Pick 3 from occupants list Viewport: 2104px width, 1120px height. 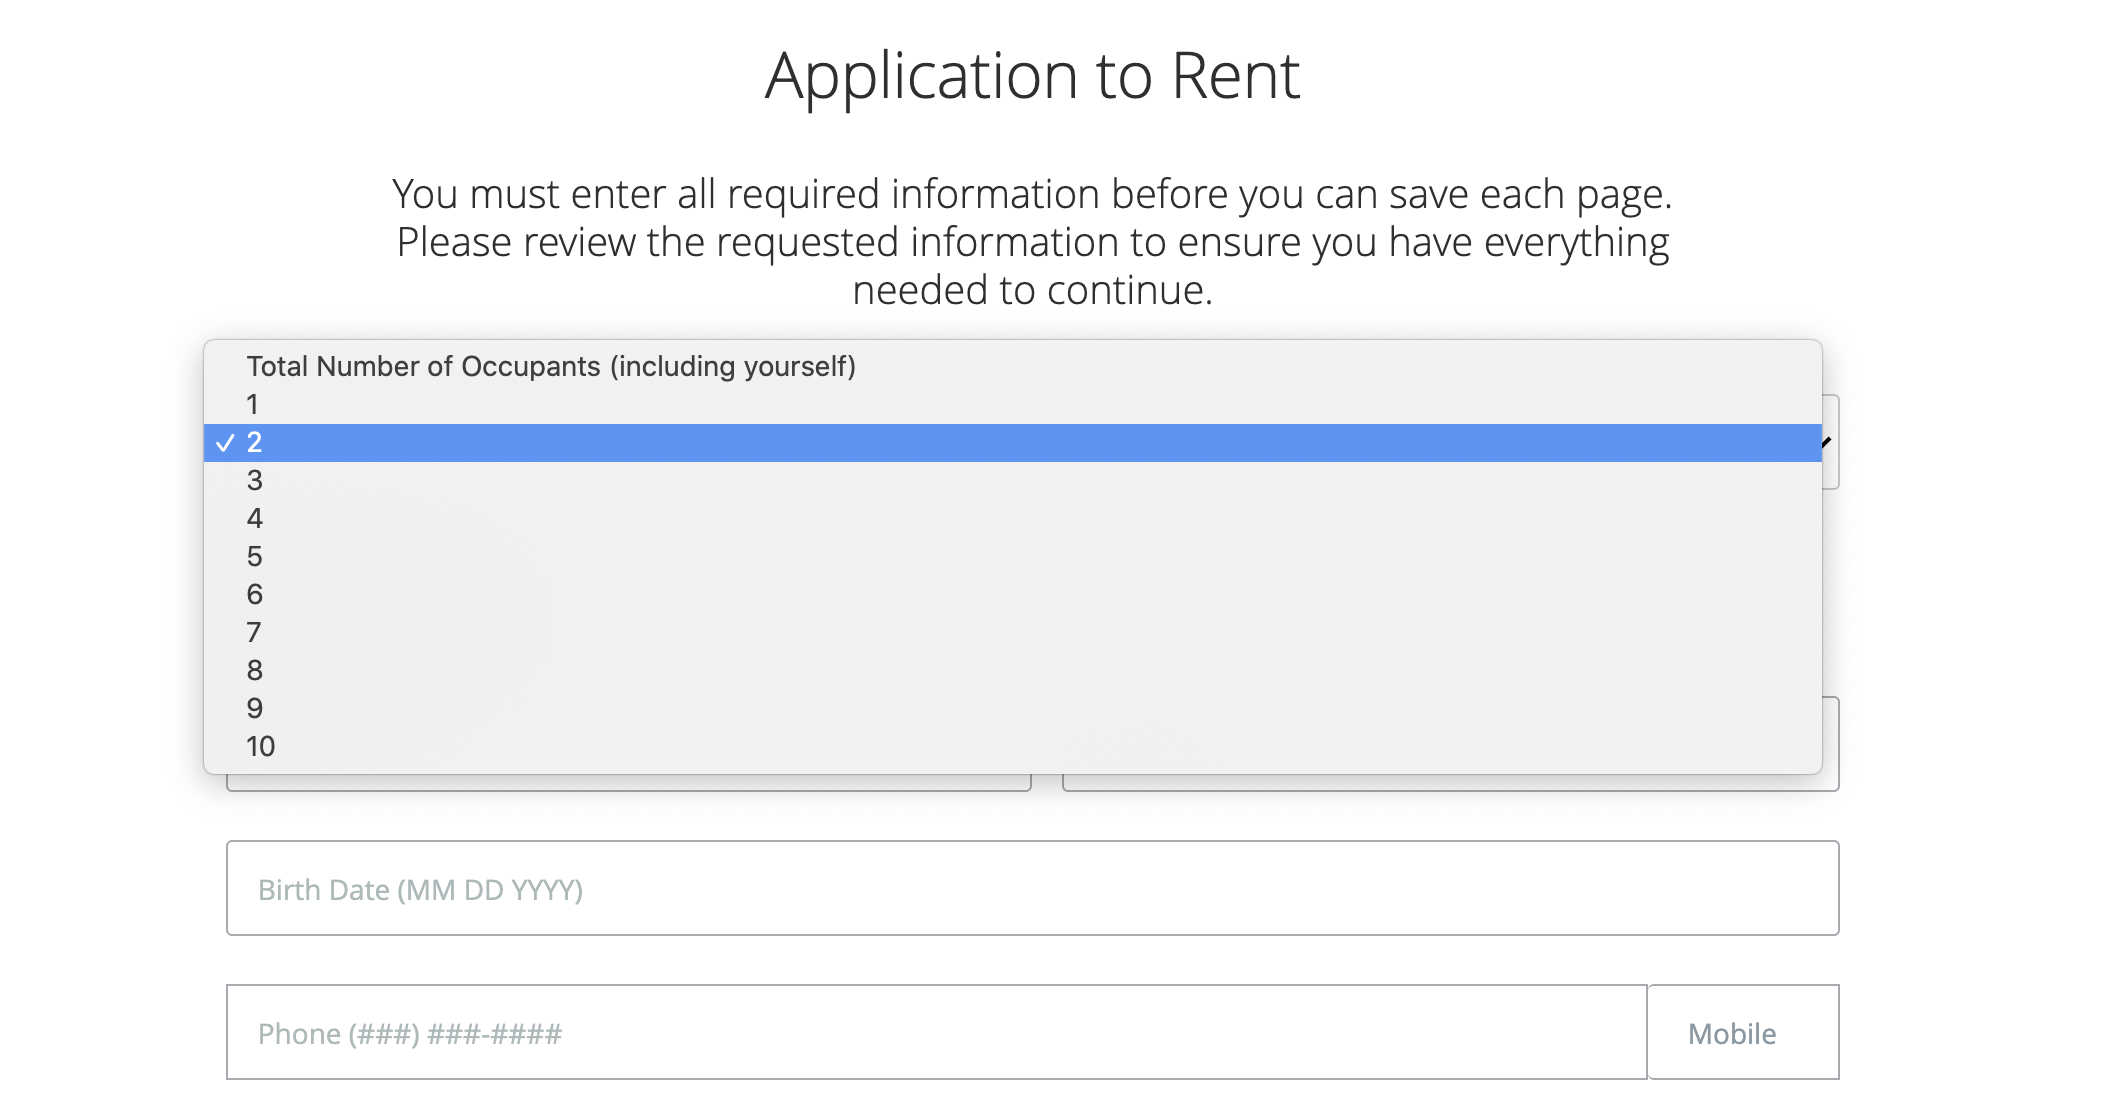click(x=254, y=481)
